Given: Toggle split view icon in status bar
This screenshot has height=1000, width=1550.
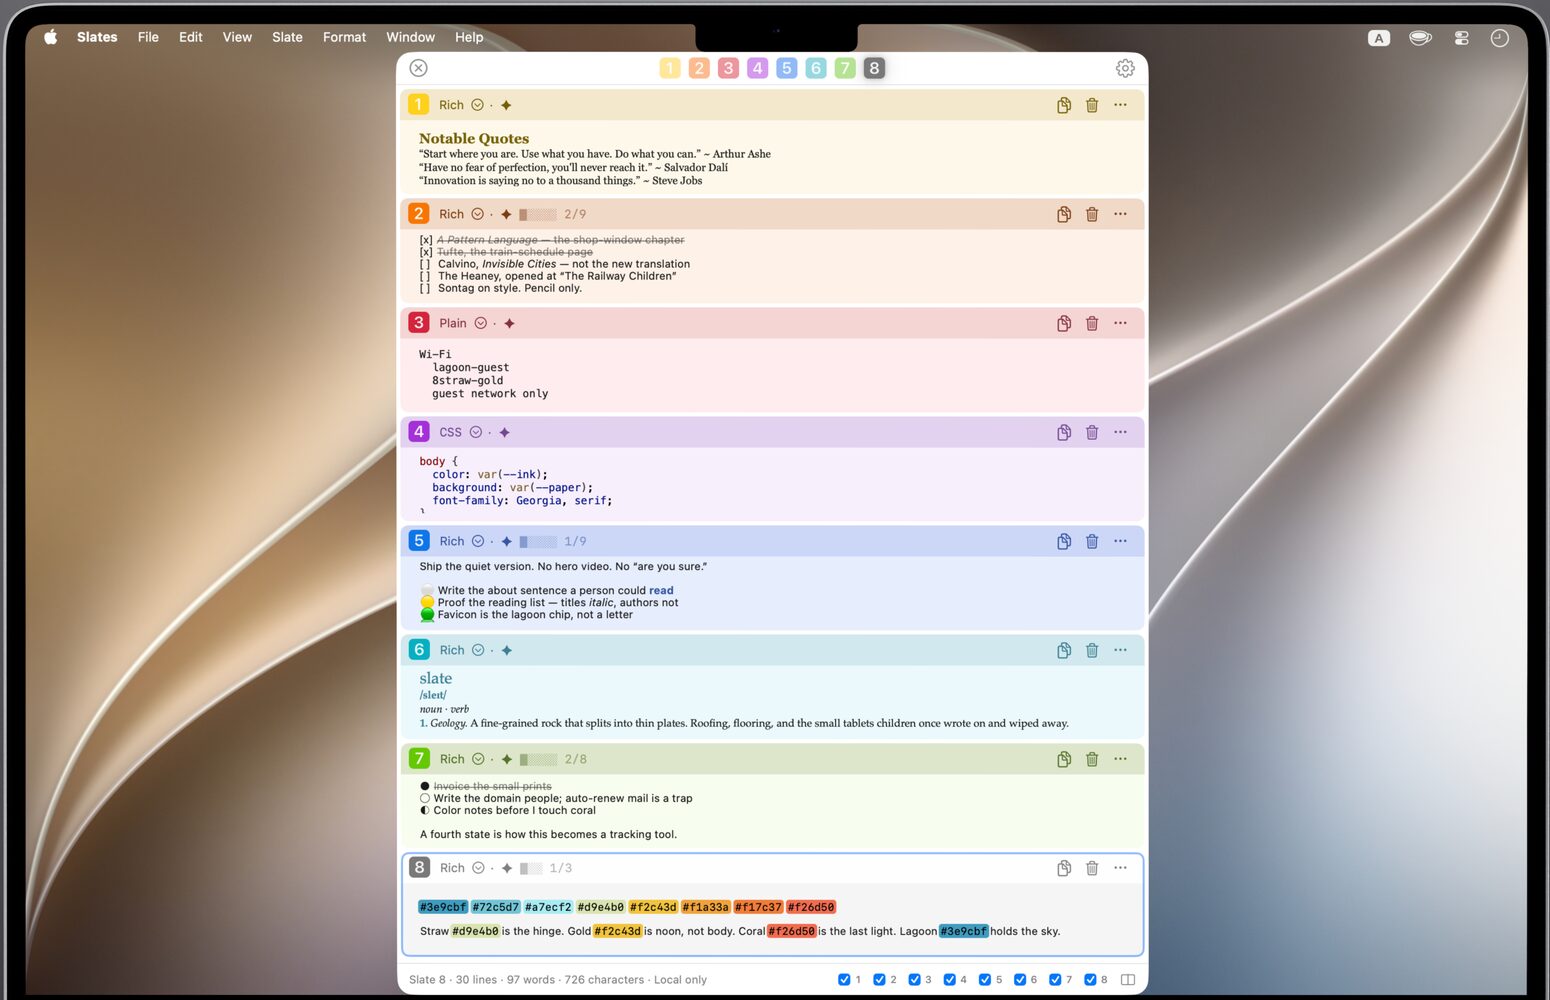Looking at the screenshot, I should point(1128,980).
